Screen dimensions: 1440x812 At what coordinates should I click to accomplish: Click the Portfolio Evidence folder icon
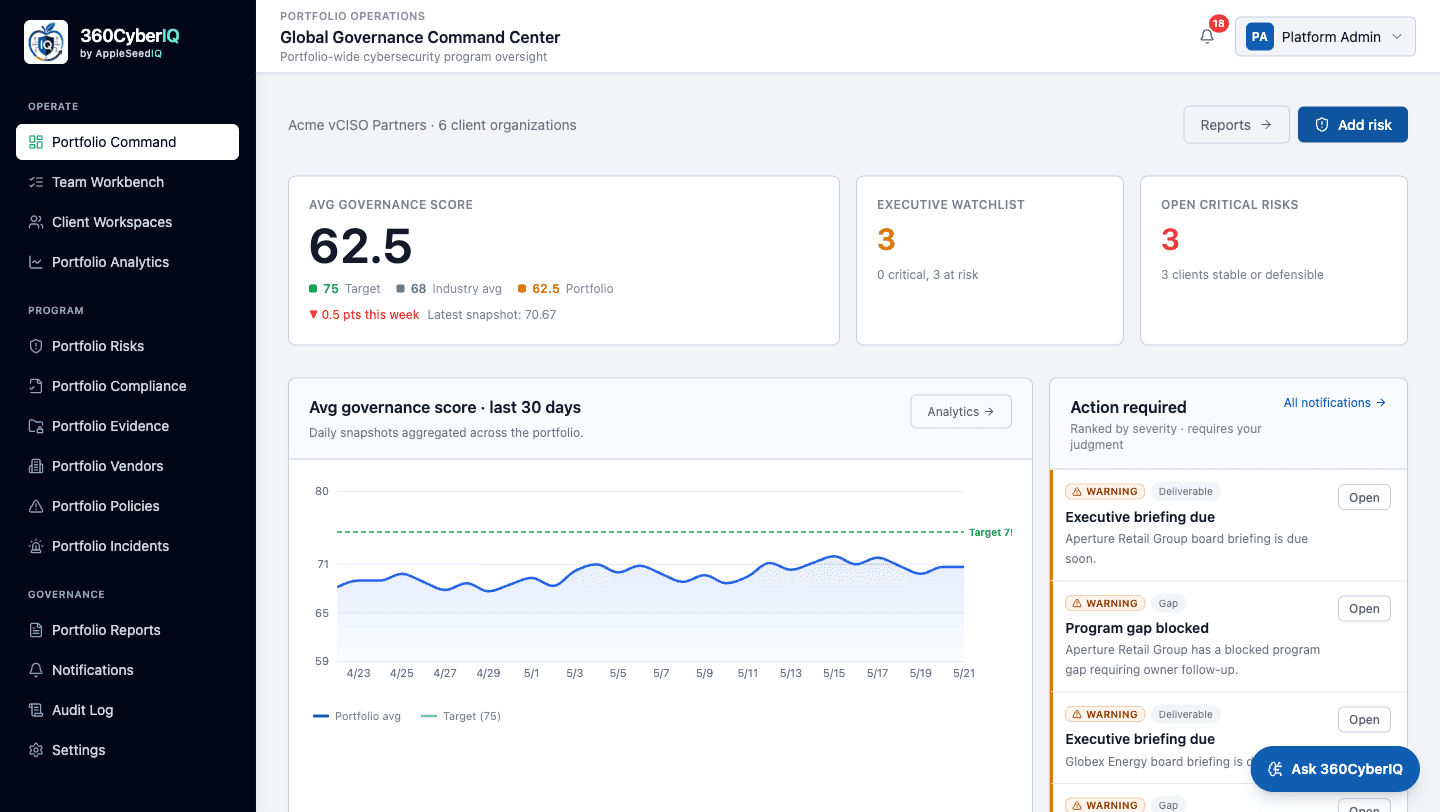[36, 426]
